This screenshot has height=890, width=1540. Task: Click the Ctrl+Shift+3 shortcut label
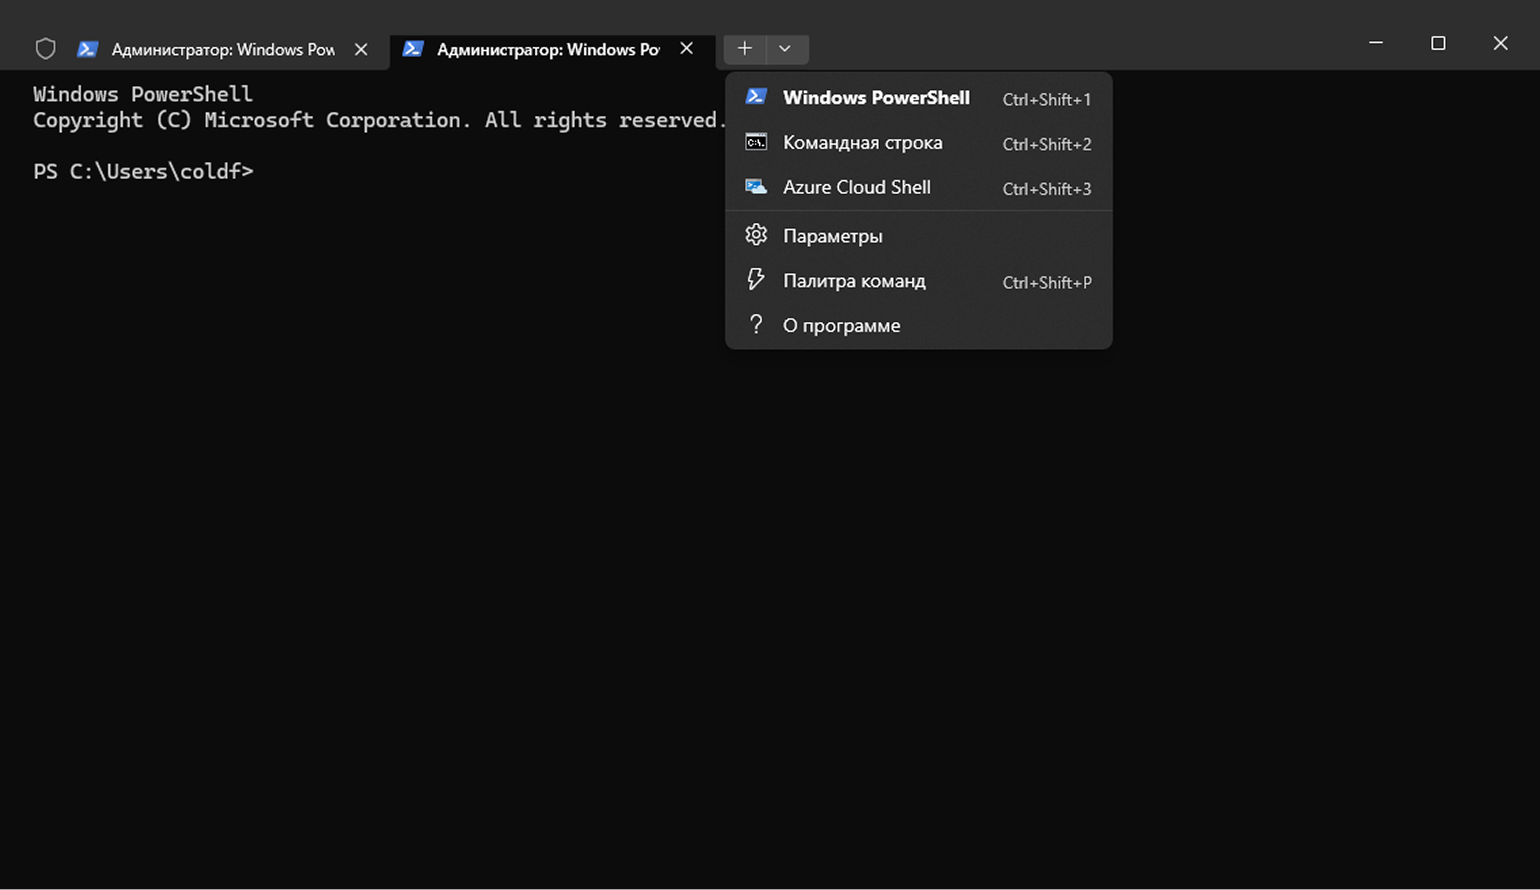pyautogui.click(x=1047, y=189)
